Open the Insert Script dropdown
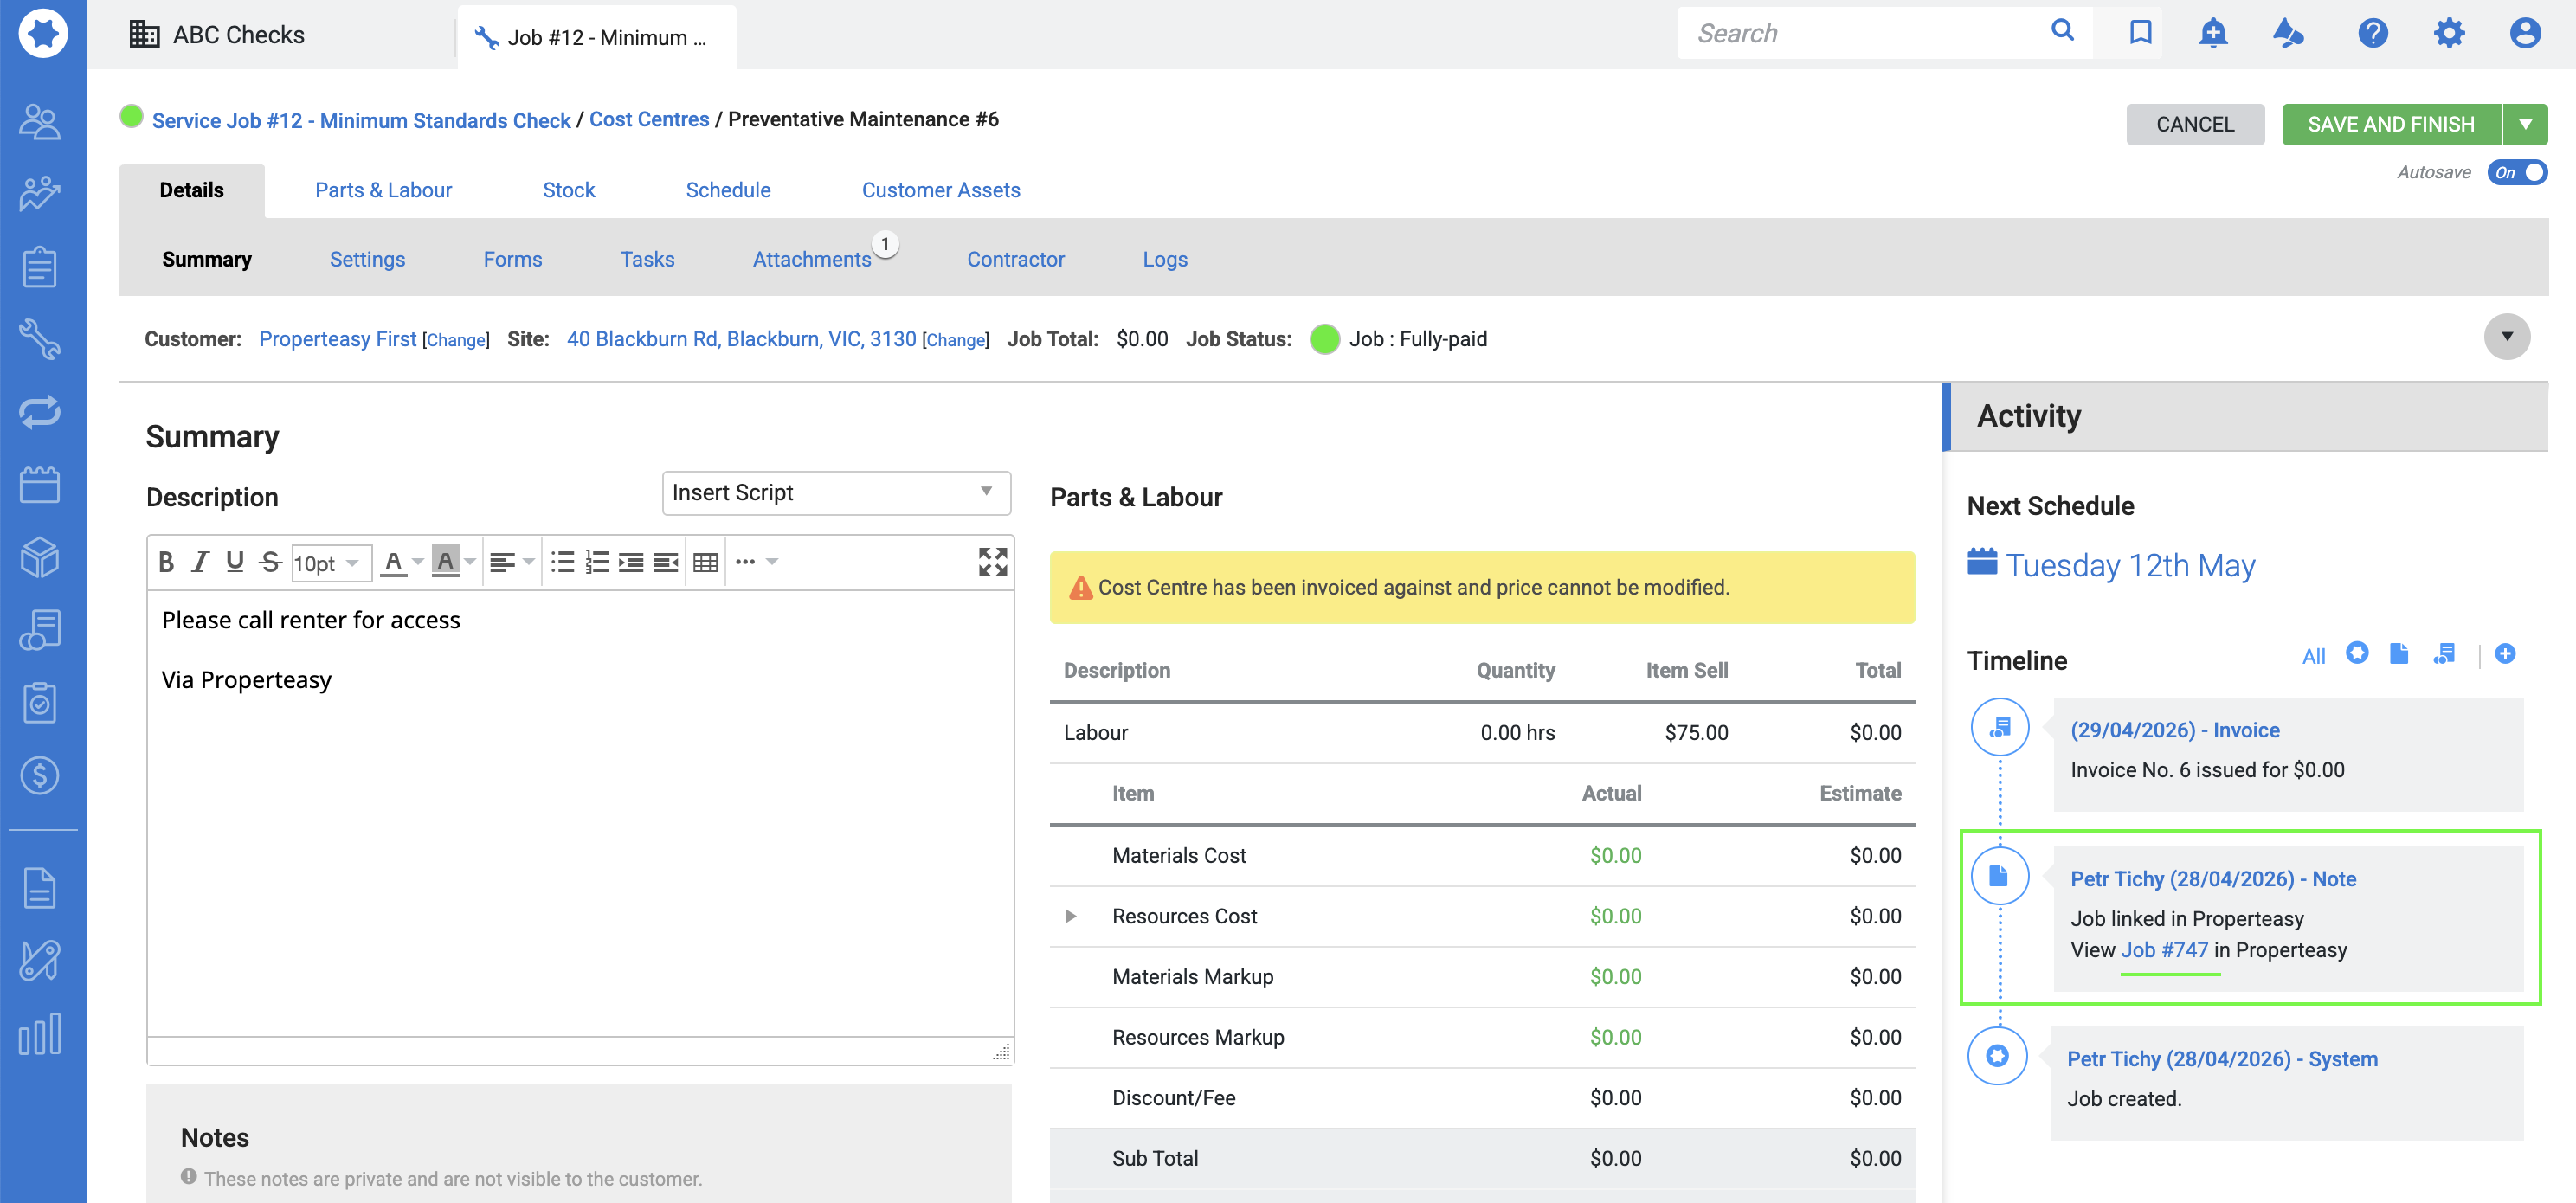Image resolution: width=2576 pixels, height=1203 pixels. (x=836, y=493)
